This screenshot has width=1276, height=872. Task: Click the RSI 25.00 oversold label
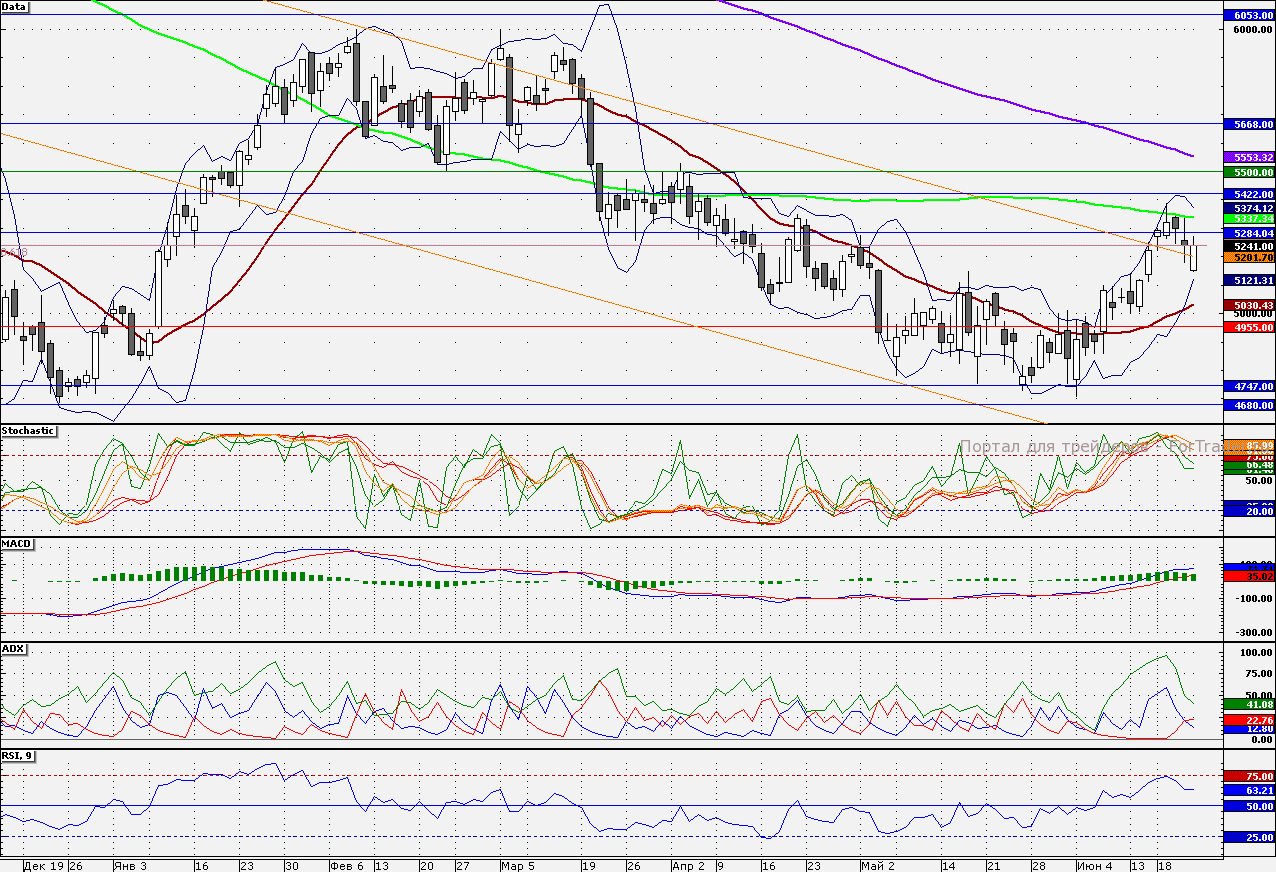coord(1249,837)
